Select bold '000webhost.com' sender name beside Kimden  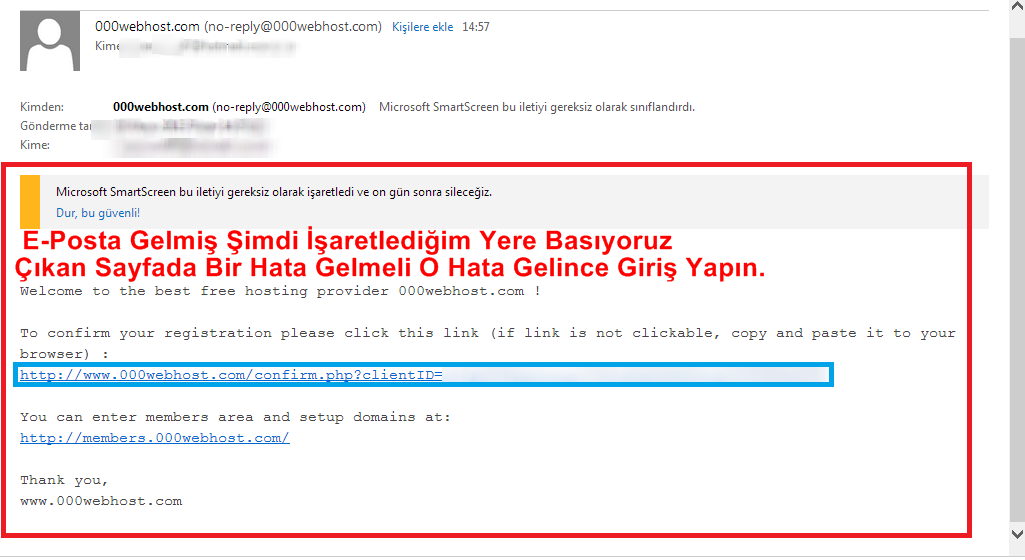[x=161, y=107]
